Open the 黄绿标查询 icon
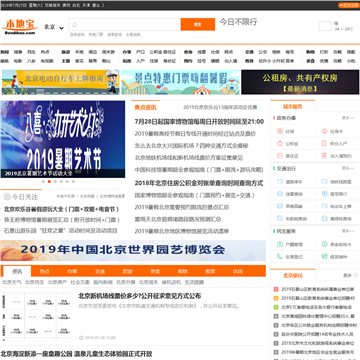360x360 pixels. [x=324, y=219]
